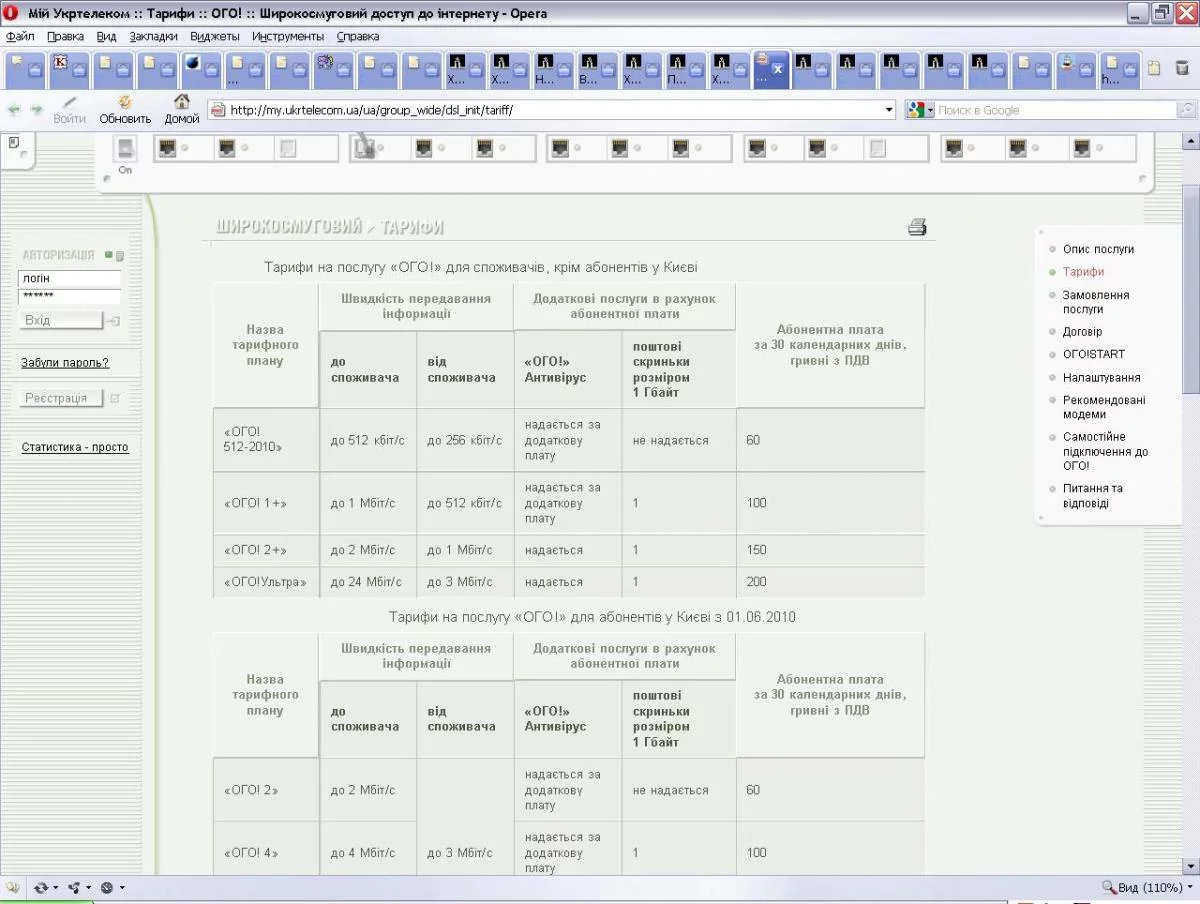The image size is (1200, 904).
Task: Click the password field with asterisks
Action: [x=70, y=297]
